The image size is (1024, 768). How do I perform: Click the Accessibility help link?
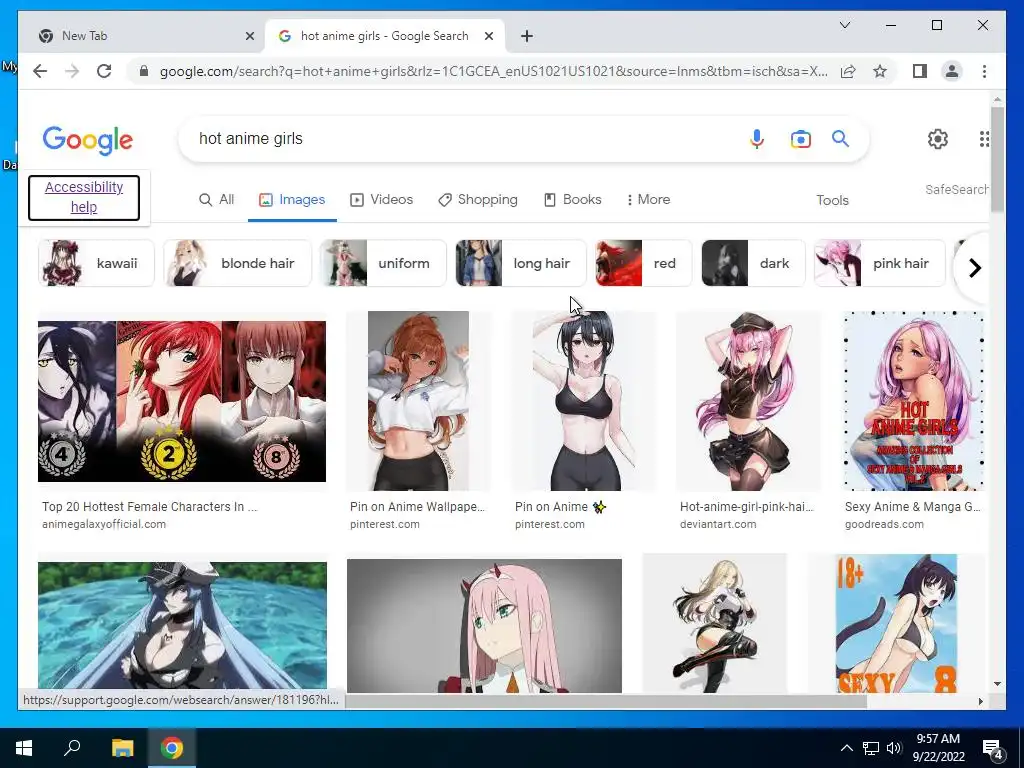point(84,197)
